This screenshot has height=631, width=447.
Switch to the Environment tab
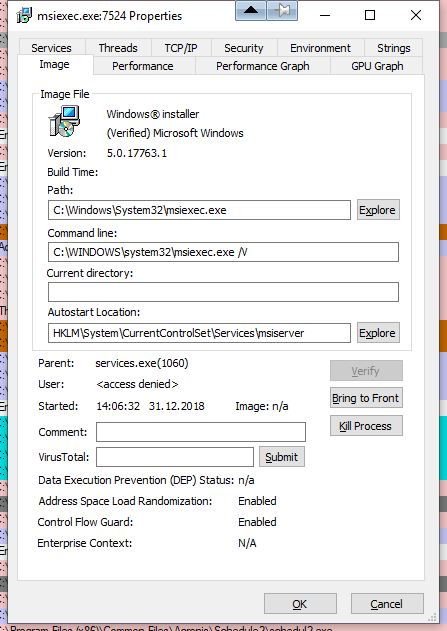[x=320, y=48]
